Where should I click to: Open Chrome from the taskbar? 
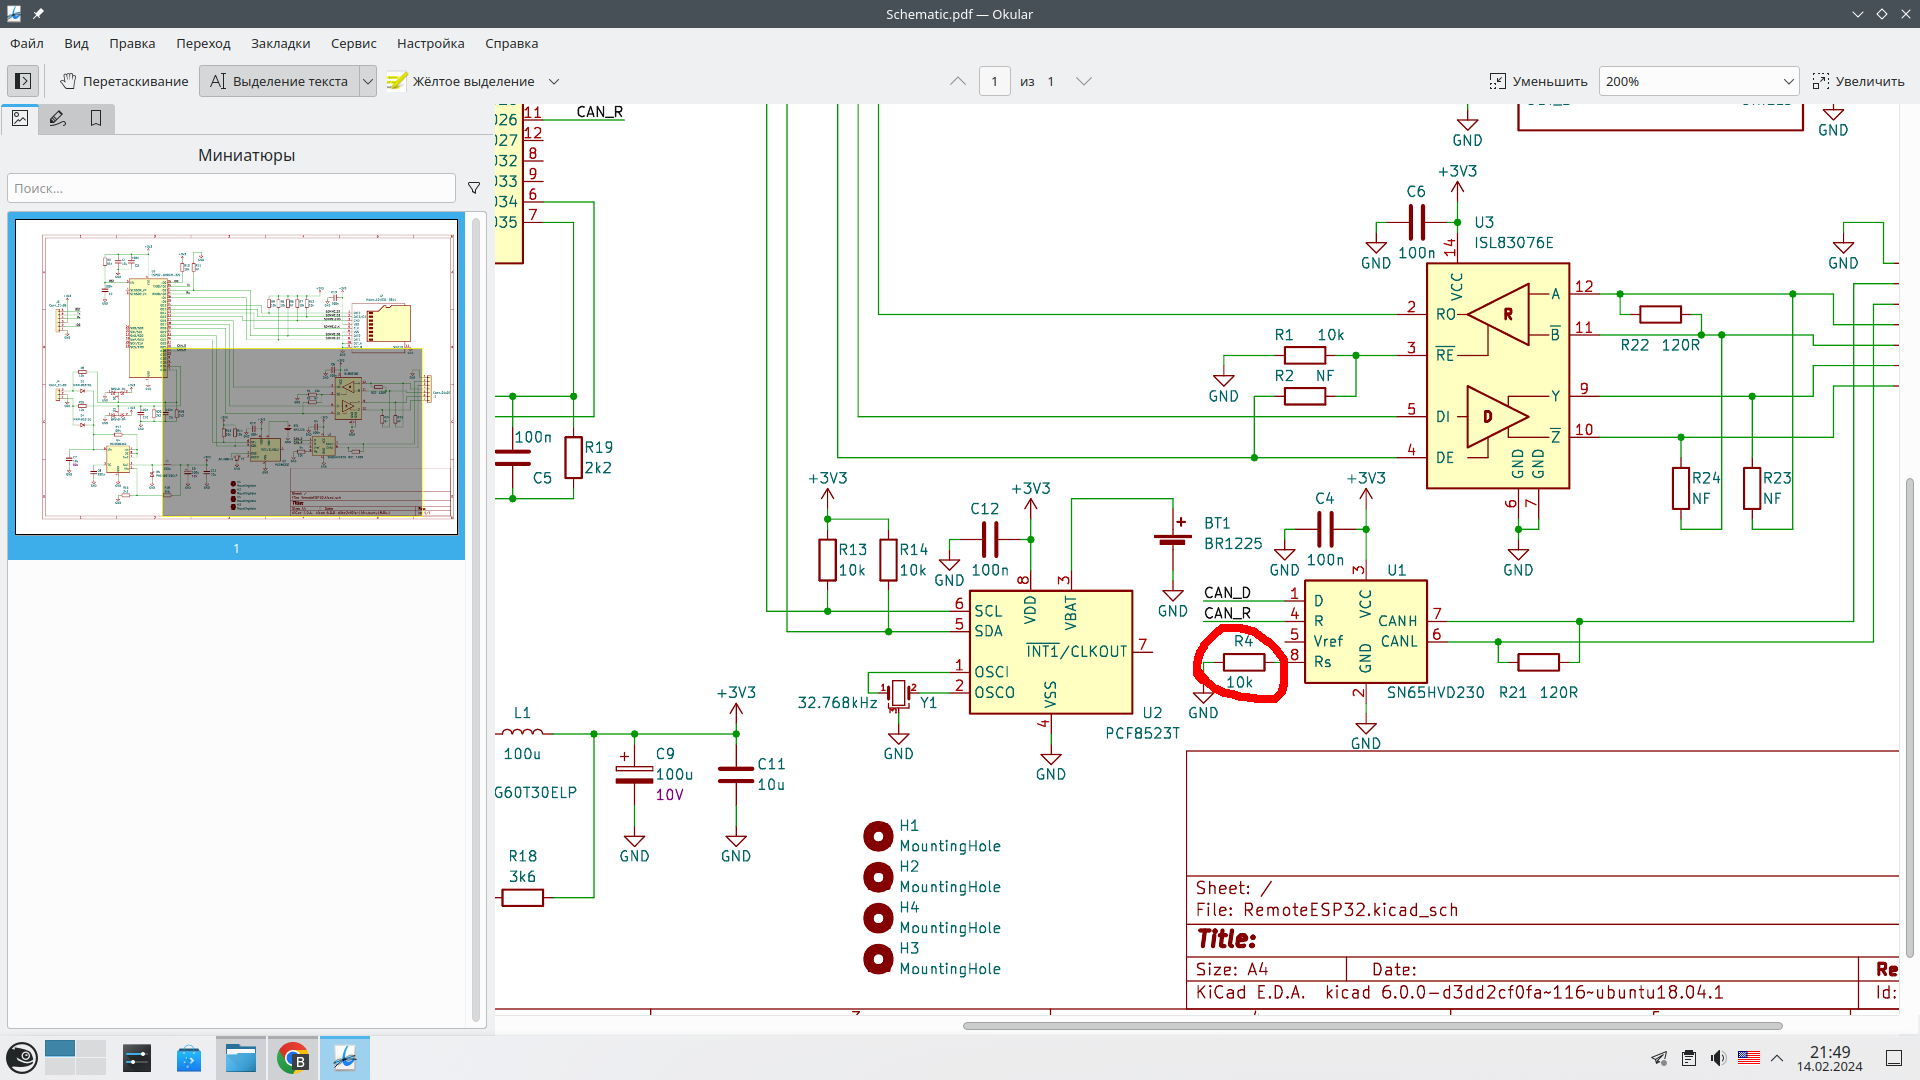click(292, 1058)
